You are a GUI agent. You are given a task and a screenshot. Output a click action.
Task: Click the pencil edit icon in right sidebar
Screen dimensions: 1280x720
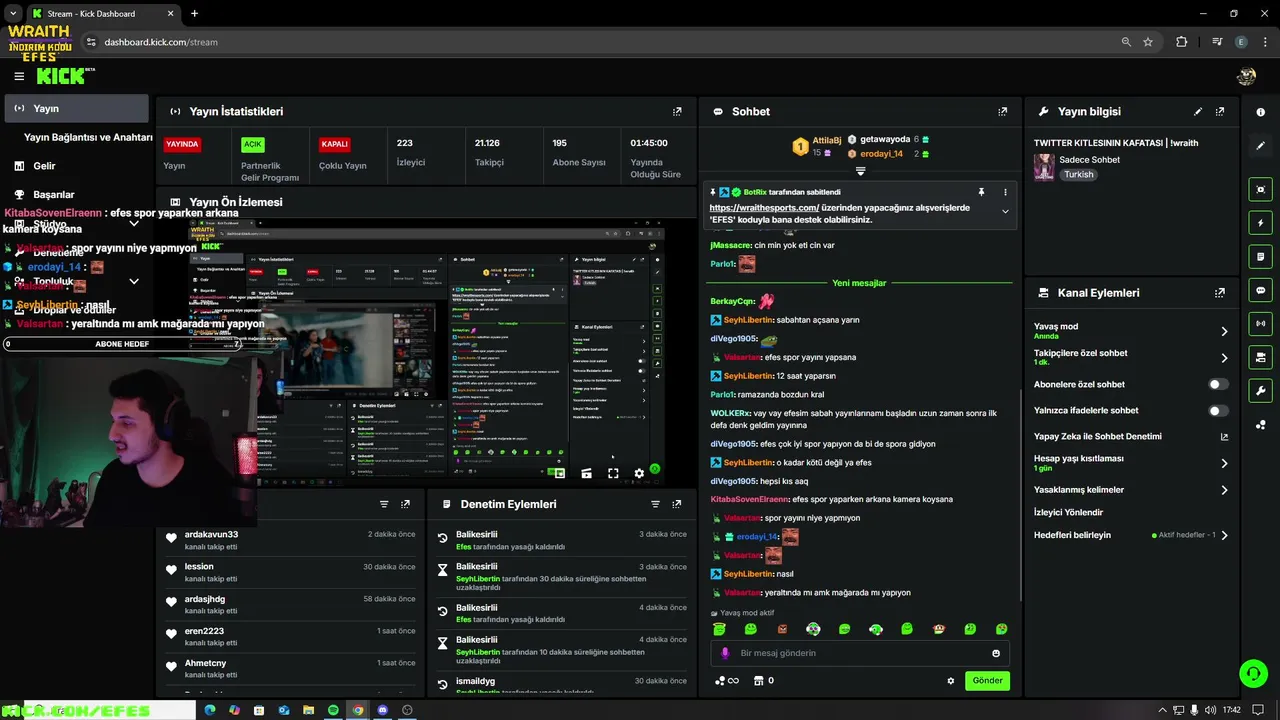point(1261,145)
